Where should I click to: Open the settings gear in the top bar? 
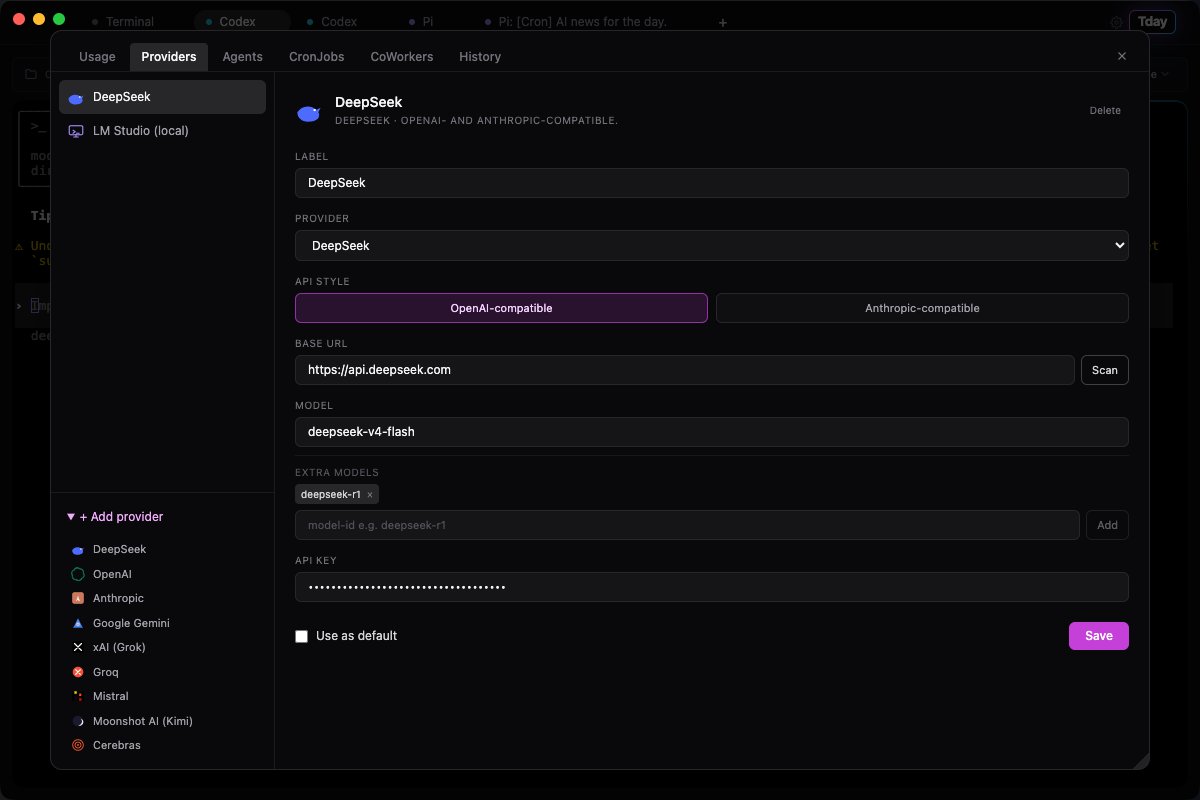1116,22
